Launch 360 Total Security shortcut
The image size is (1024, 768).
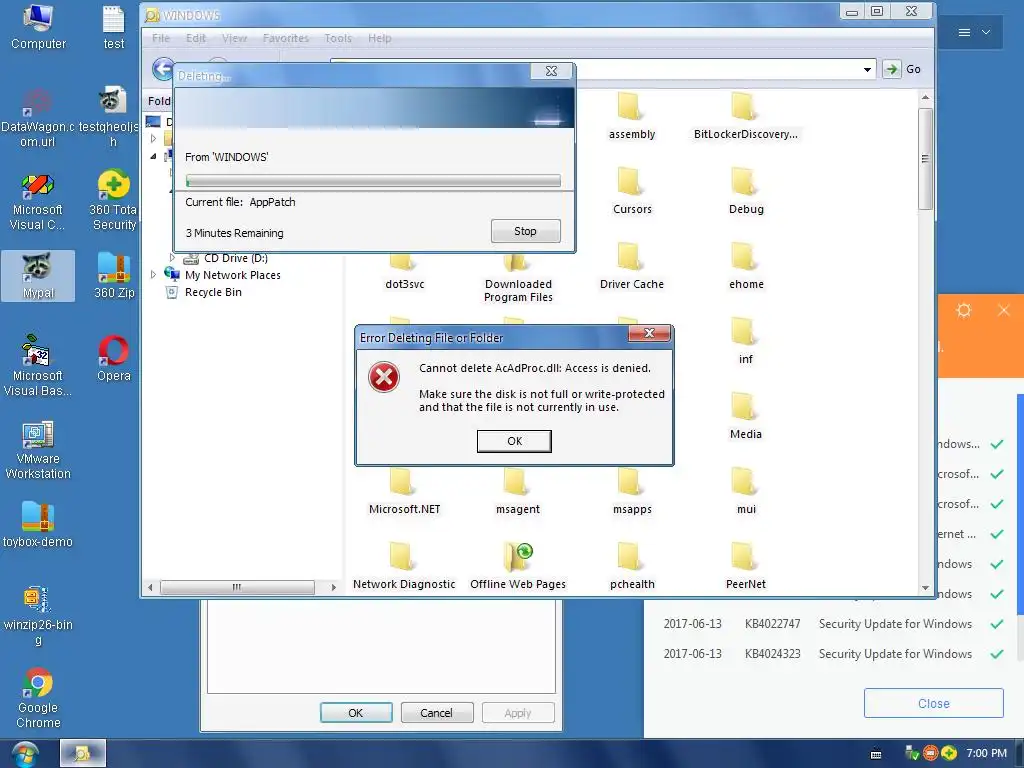114,201
